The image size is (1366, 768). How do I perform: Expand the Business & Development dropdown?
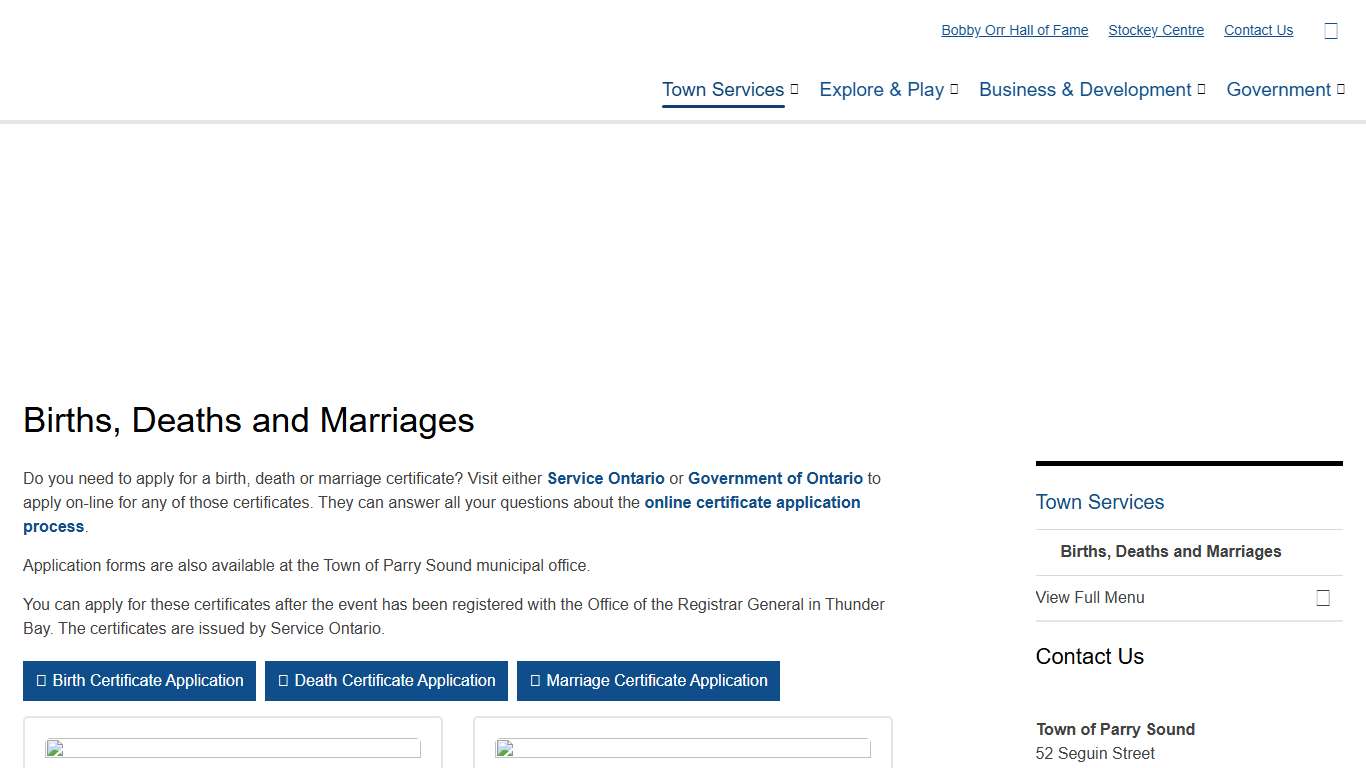click(x=1200, y=89)
